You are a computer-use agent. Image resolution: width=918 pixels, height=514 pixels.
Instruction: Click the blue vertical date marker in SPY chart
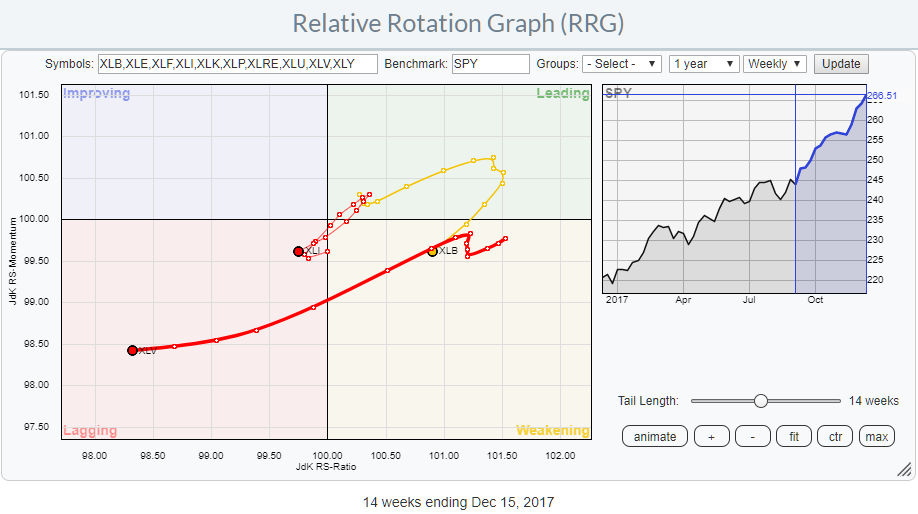coord(795,189)
